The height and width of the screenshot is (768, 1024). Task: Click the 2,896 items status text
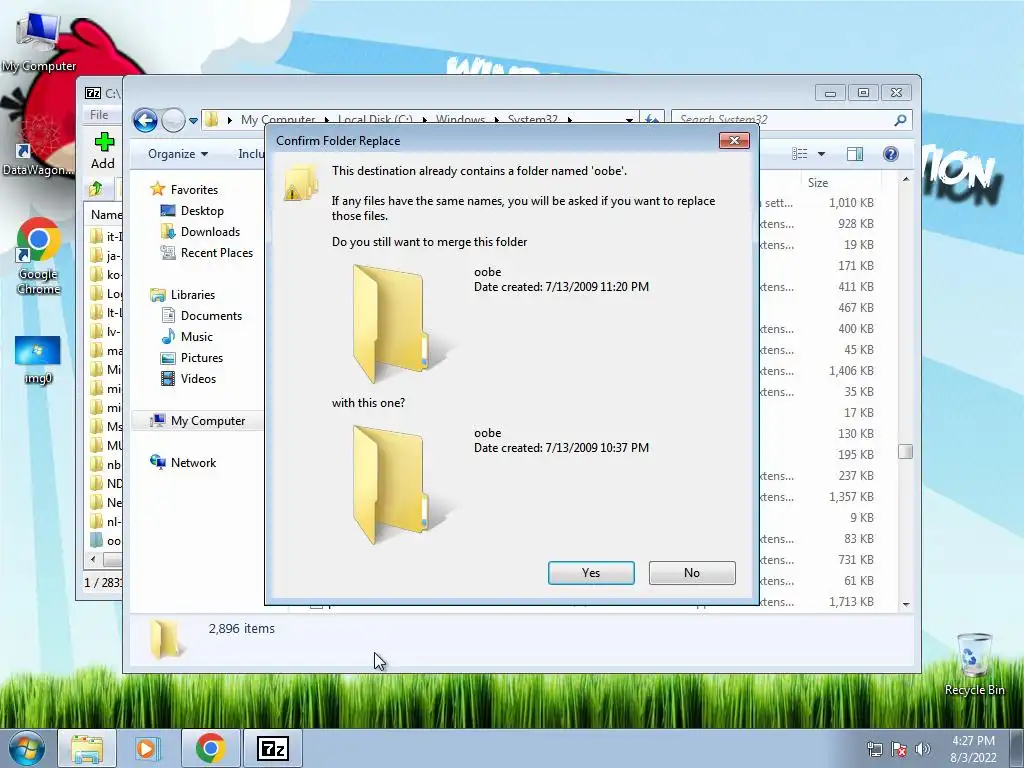coord(242,629)
